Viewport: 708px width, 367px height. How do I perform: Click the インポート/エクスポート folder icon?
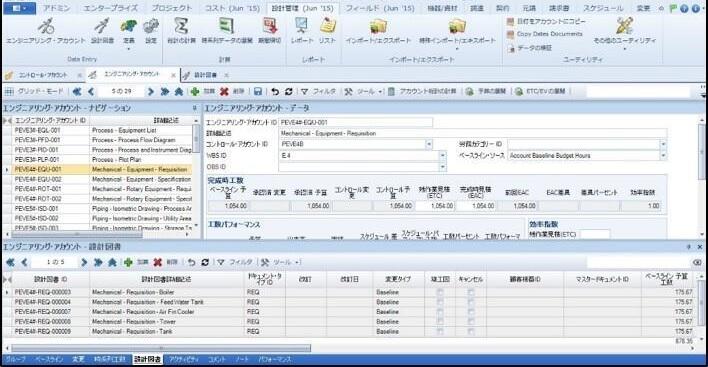378,27
